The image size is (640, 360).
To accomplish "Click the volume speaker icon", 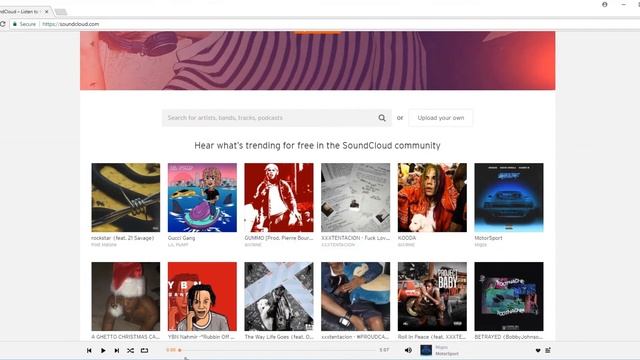I will tap(408, 350).
